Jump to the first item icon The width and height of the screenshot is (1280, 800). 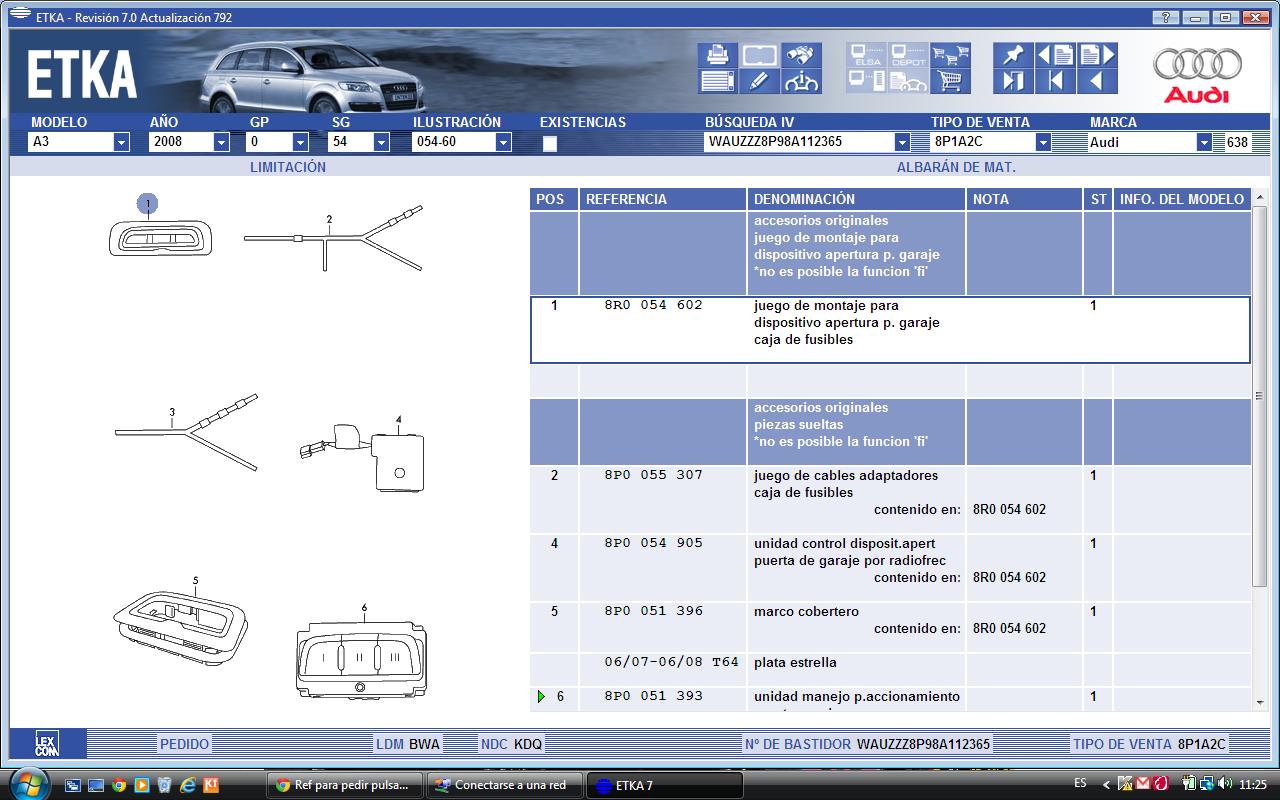click(1055, 81)
